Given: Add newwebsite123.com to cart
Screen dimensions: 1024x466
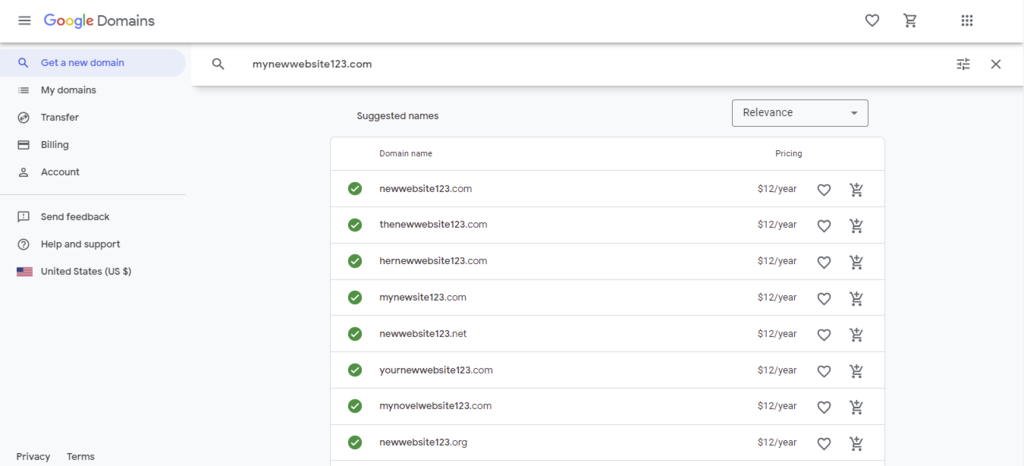Looking at the screenshot, I should pos(856,190).
